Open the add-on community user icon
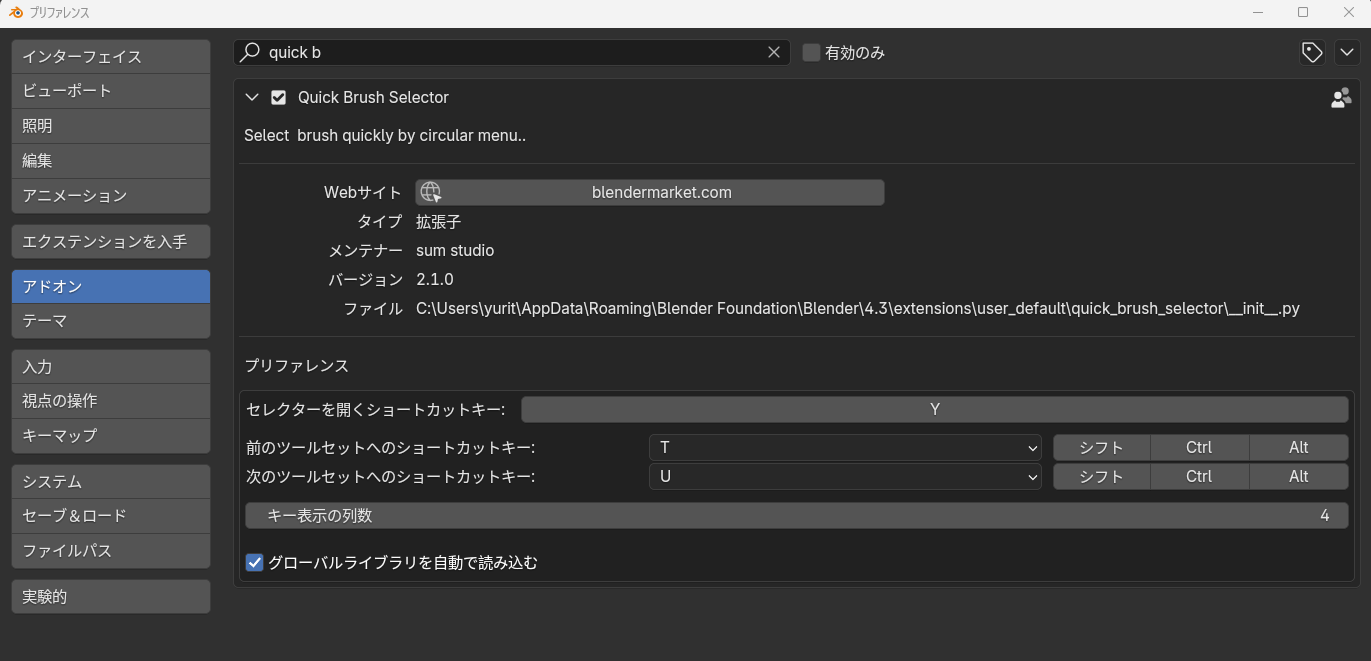This screenshot has width=1371, height=661. pos(1341,98)
